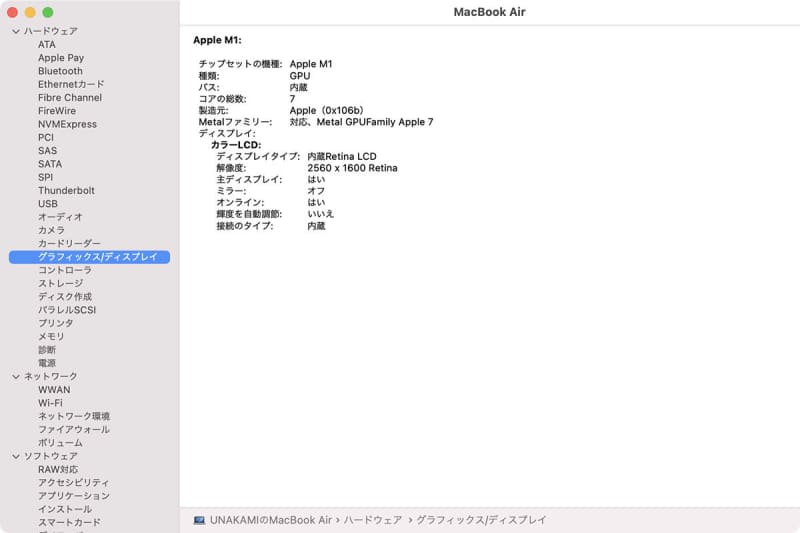800x533 pixels.
Task: Click the laptop icon in path bar
Action: pyautogui.click(x=199, y=520)
